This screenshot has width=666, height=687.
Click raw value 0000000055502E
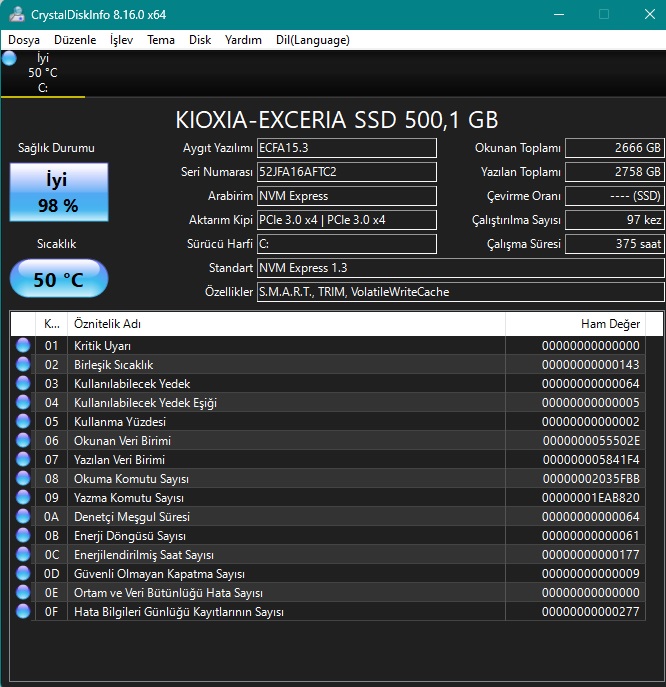click(x=591, y=441)
